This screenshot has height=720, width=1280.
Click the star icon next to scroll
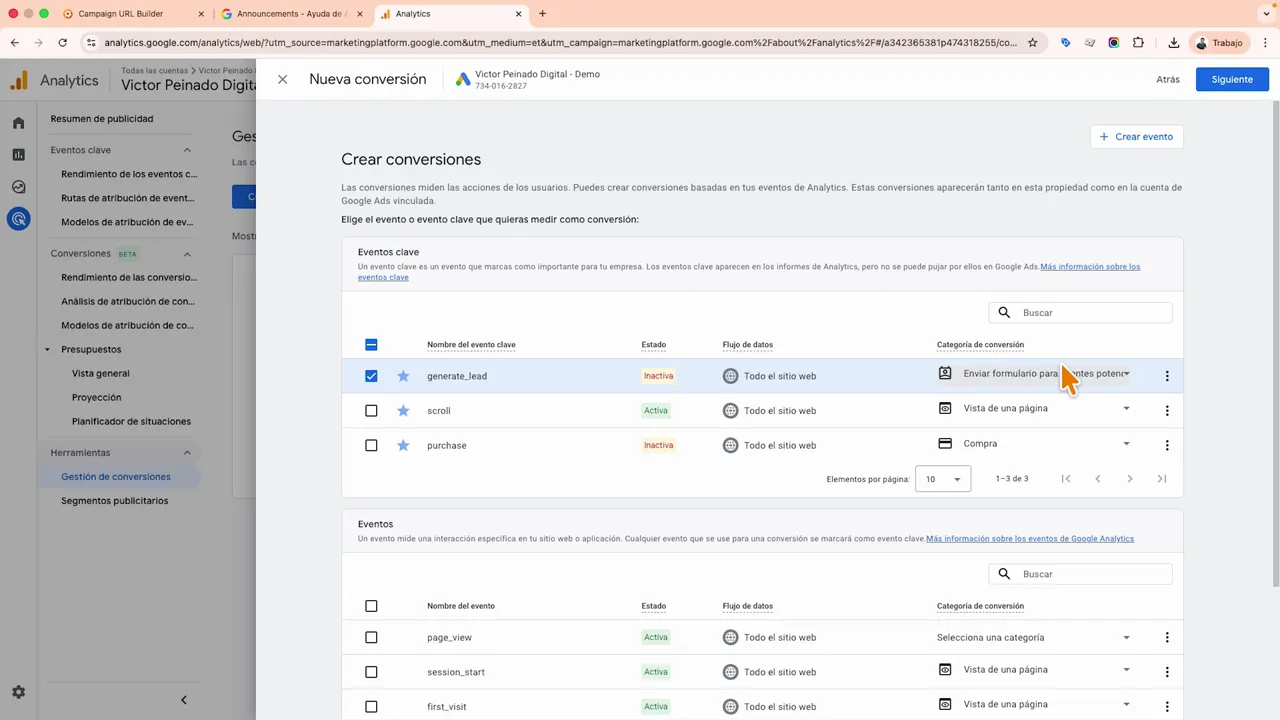click(x=403, y=411)
